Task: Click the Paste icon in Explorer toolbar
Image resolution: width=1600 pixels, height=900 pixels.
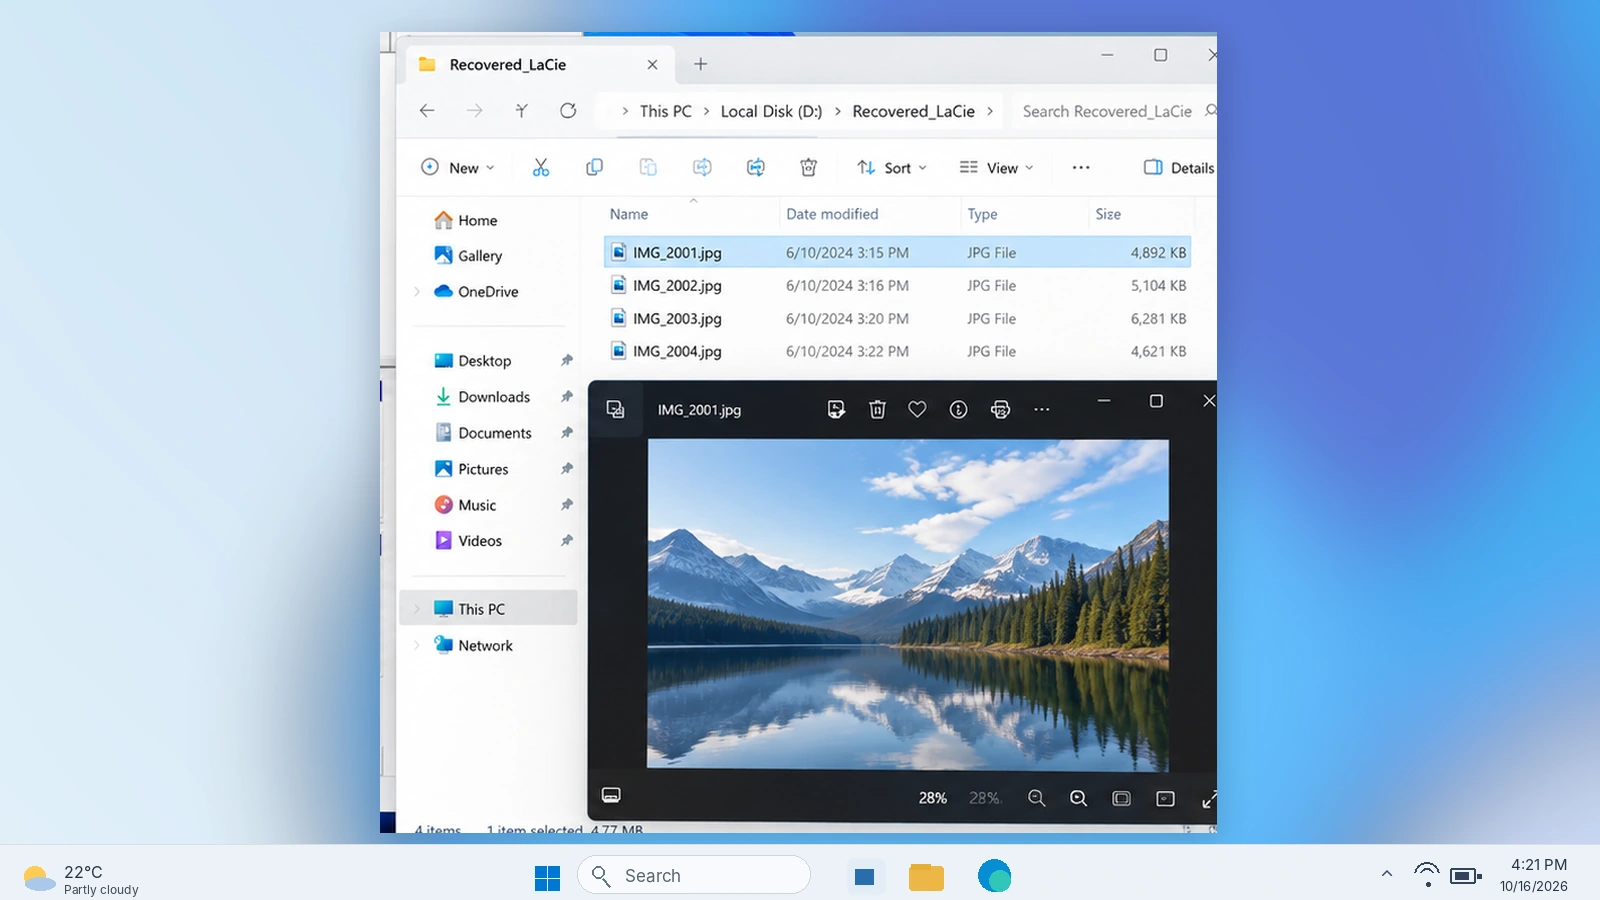Action: (x=648, y=168)
